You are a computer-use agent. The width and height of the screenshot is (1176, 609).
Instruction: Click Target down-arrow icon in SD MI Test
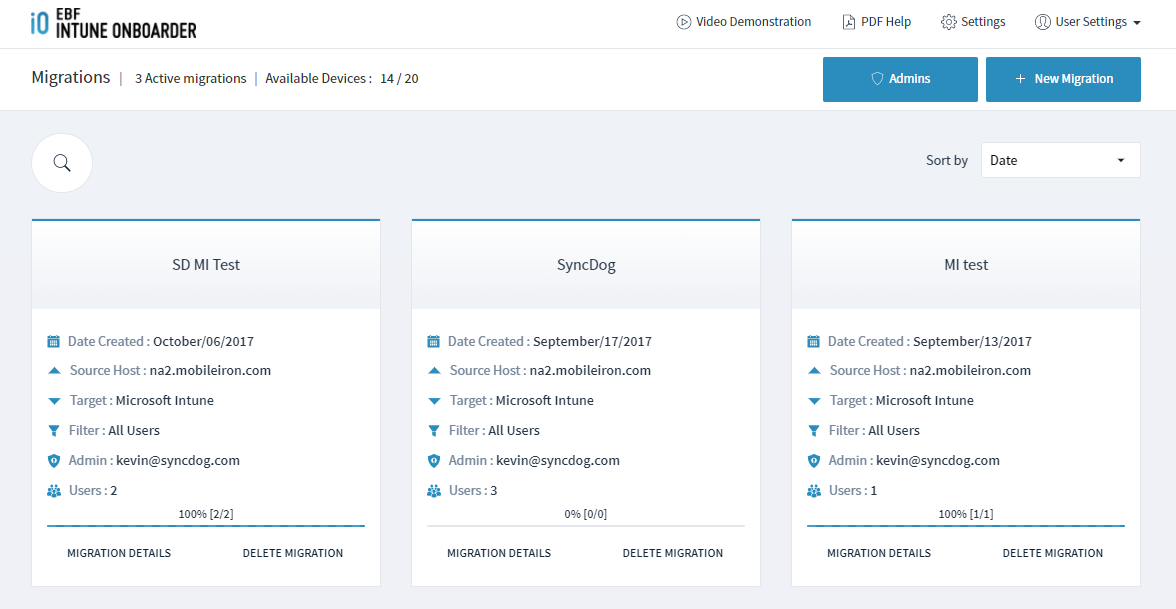[54, 401]
